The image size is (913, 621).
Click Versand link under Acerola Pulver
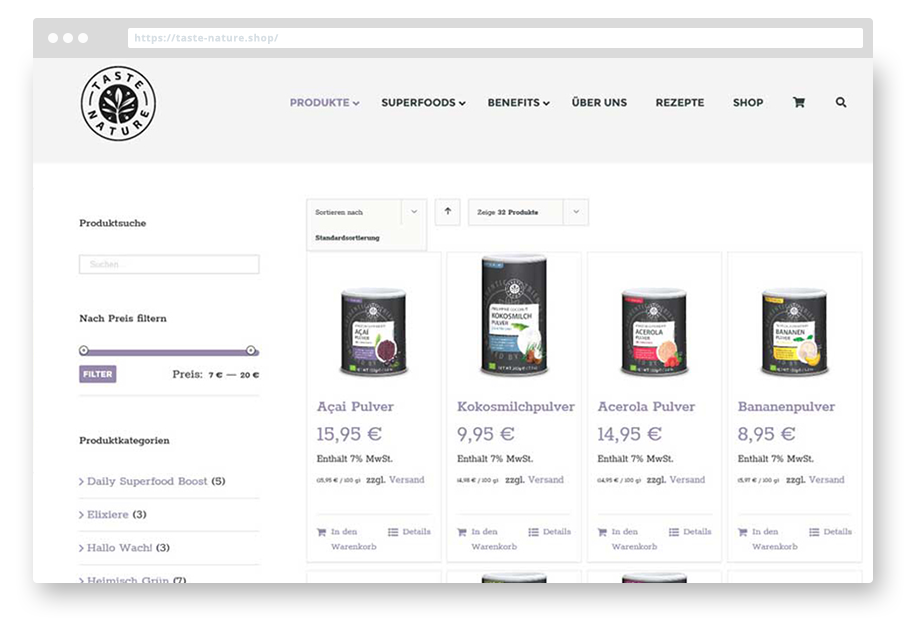687,480
